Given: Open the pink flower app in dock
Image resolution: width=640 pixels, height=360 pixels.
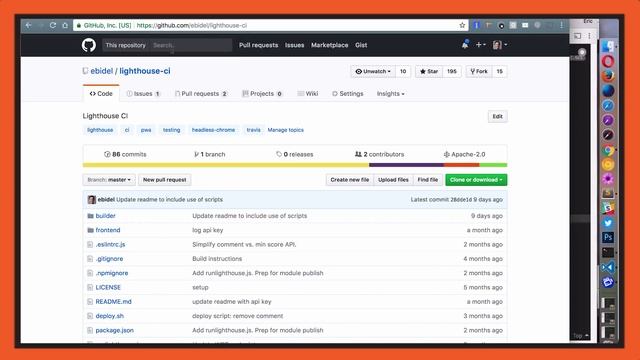Looking at the screenshot, I should 608,179.
